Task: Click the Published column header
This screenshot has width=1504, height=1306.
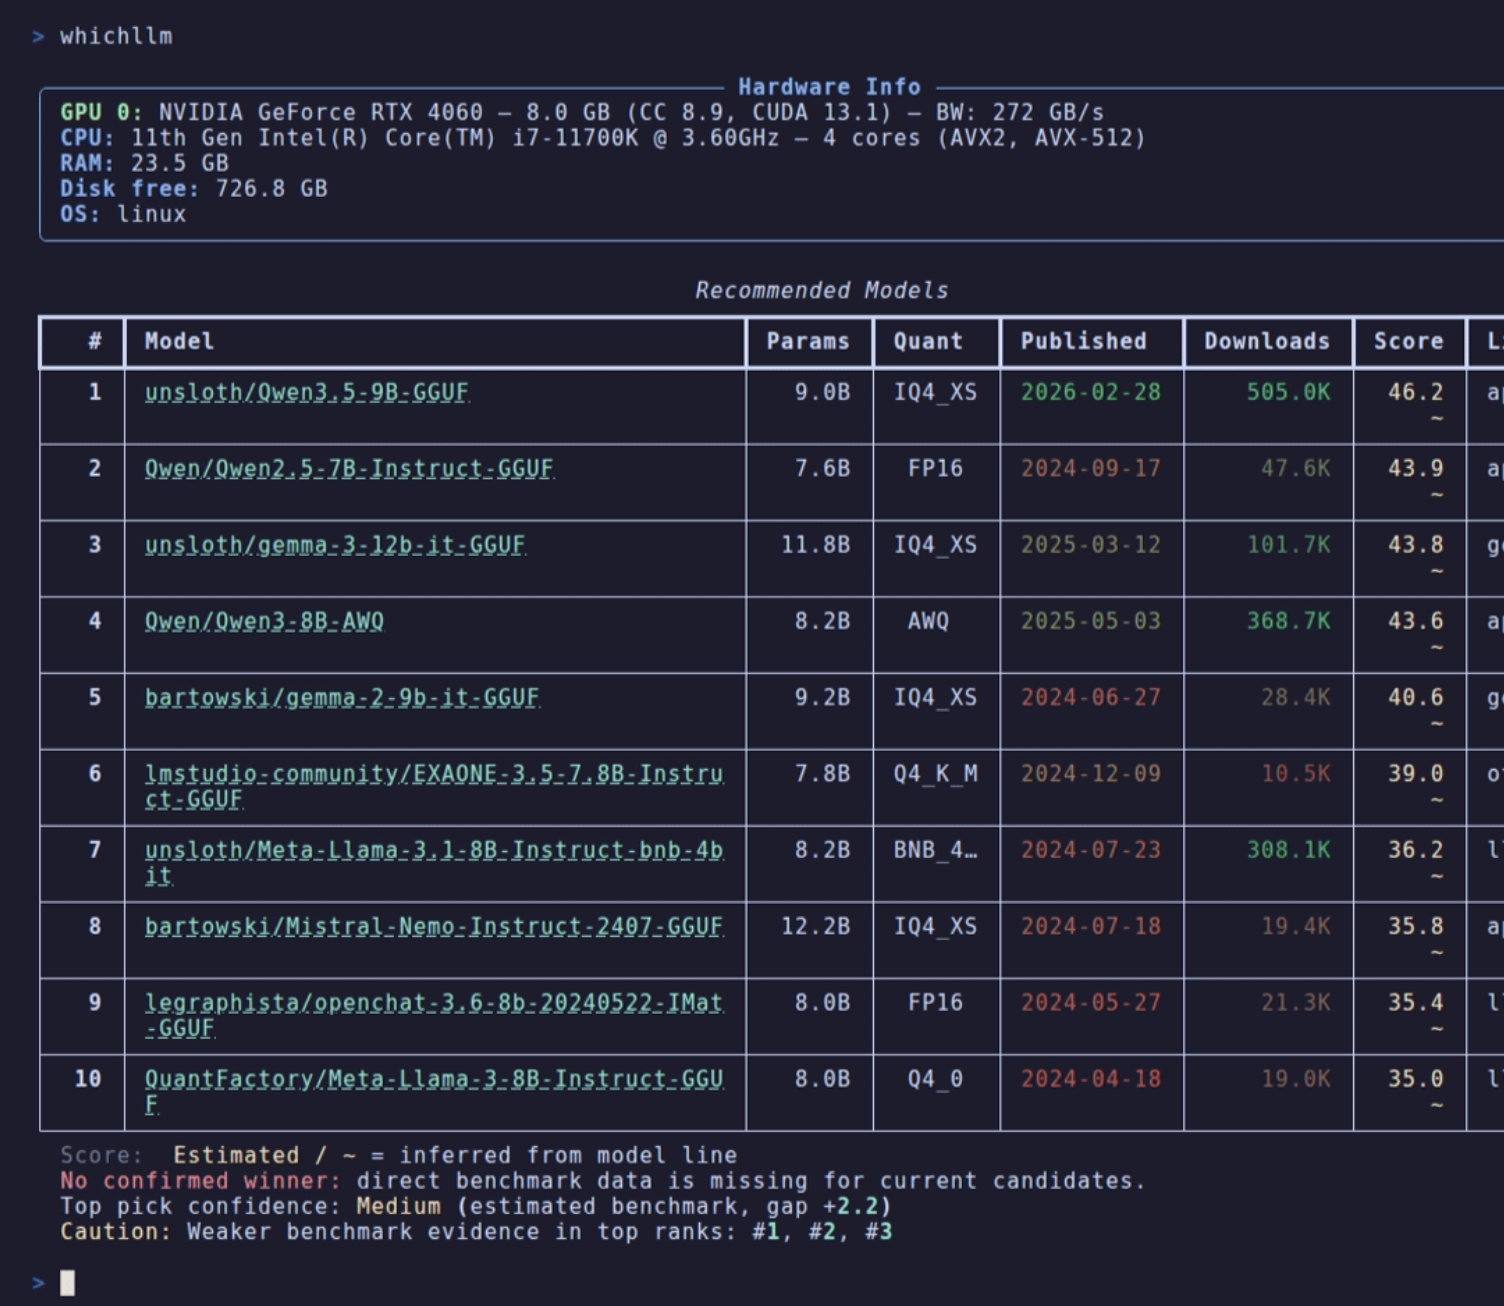Action: [x=1084, y=341]
